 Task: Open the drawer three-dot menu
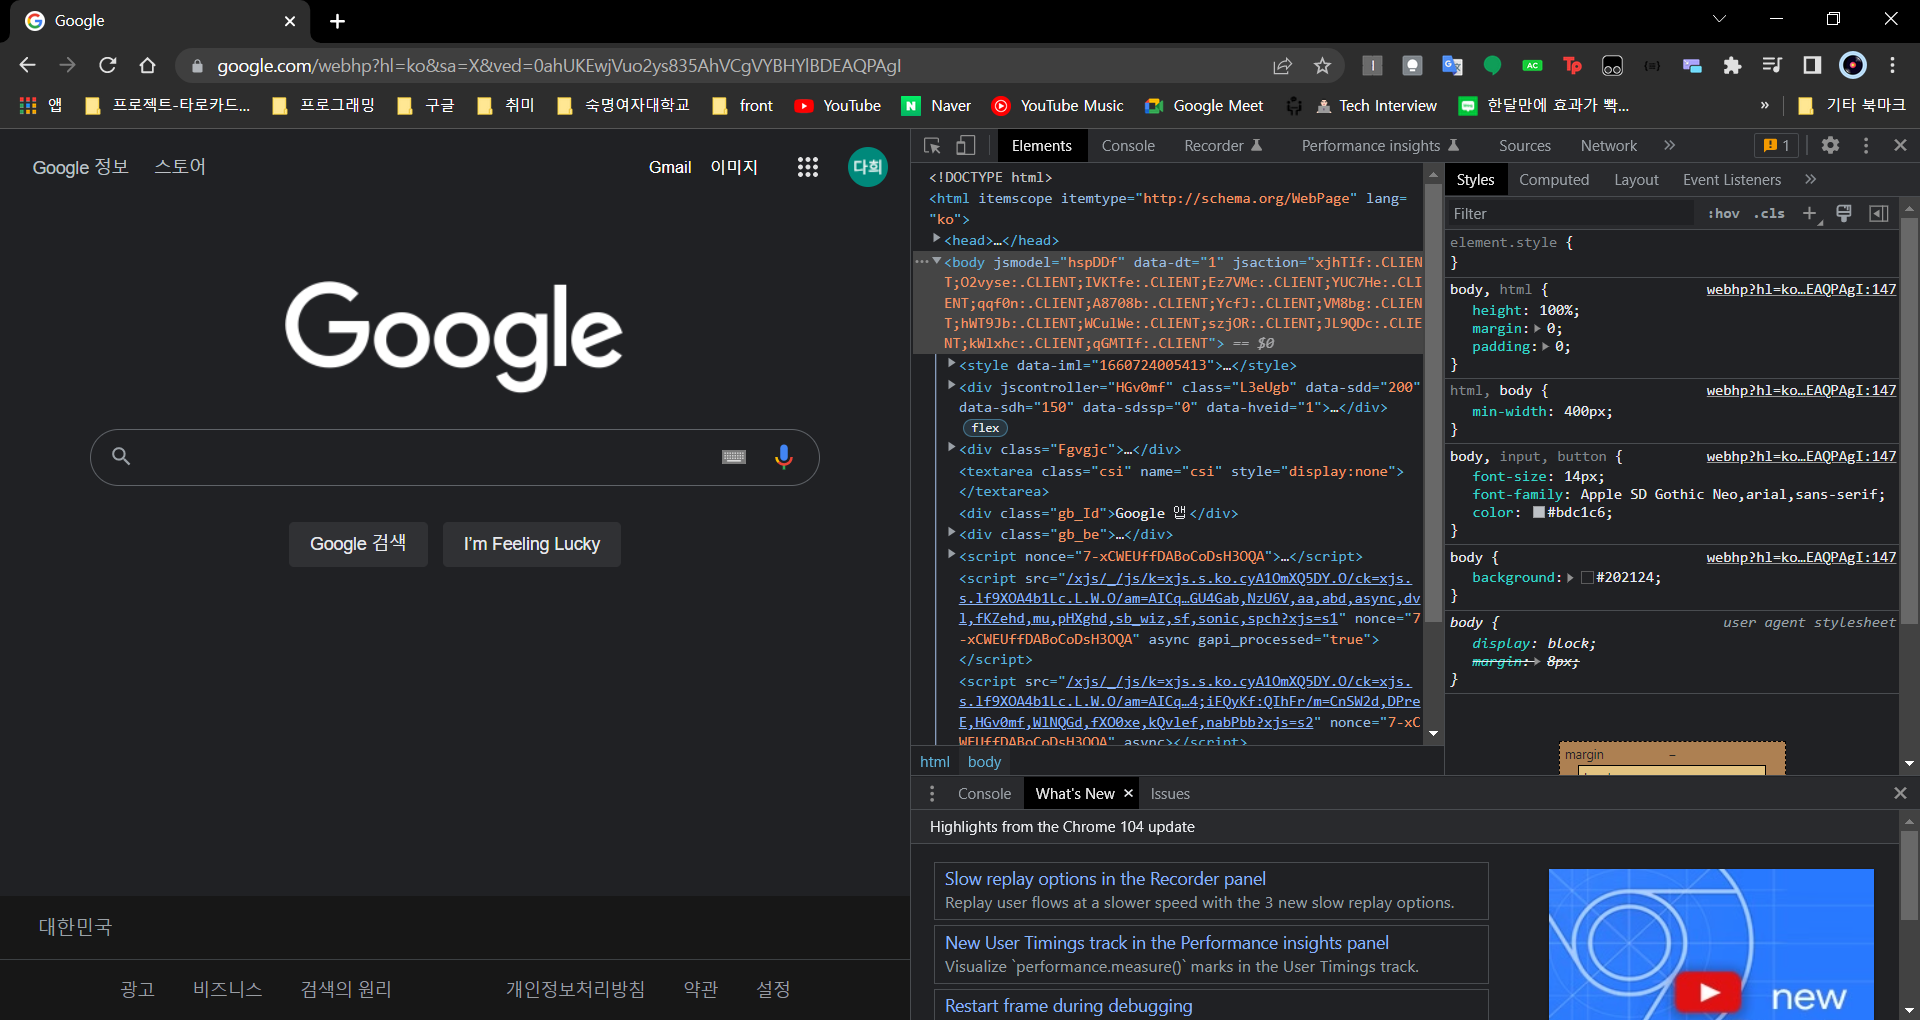pos(932,793)
